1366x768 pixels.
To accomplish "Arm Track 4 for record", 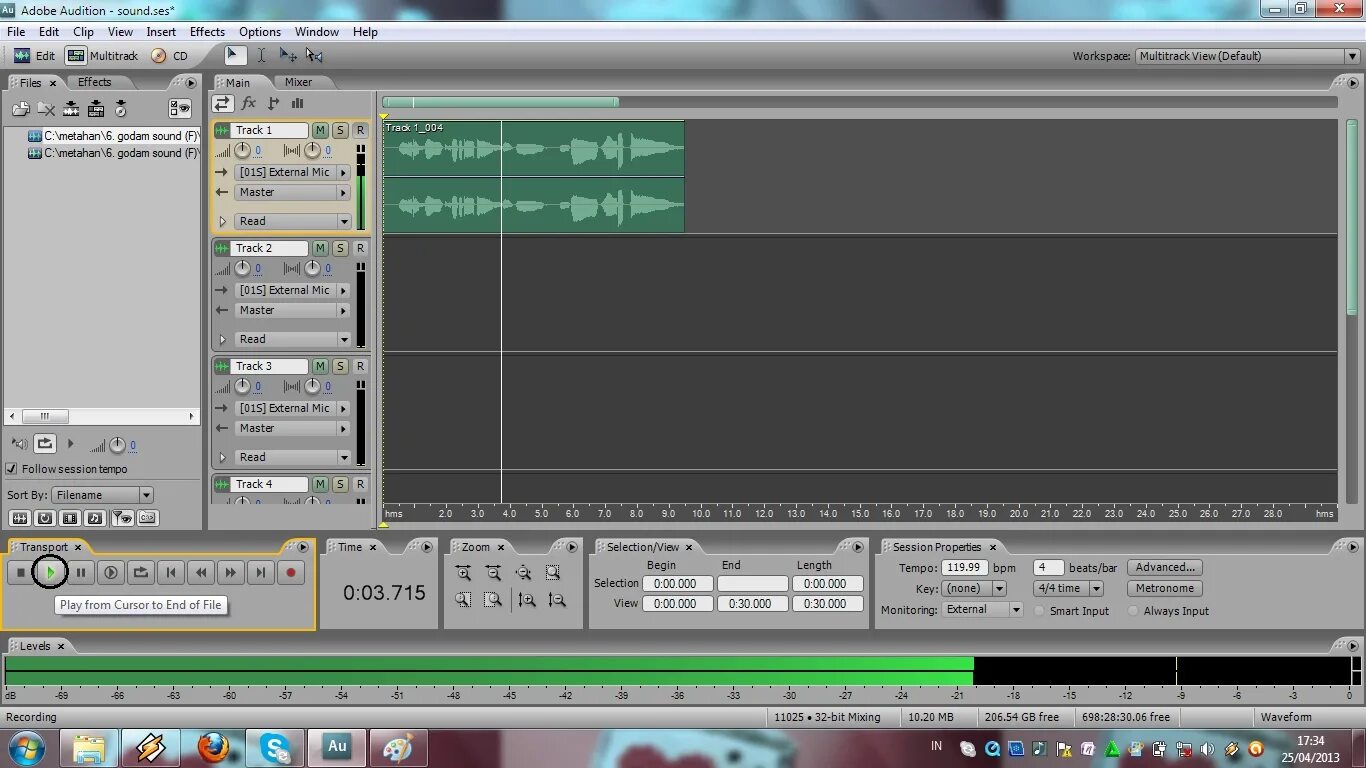I will coord(360,484).
